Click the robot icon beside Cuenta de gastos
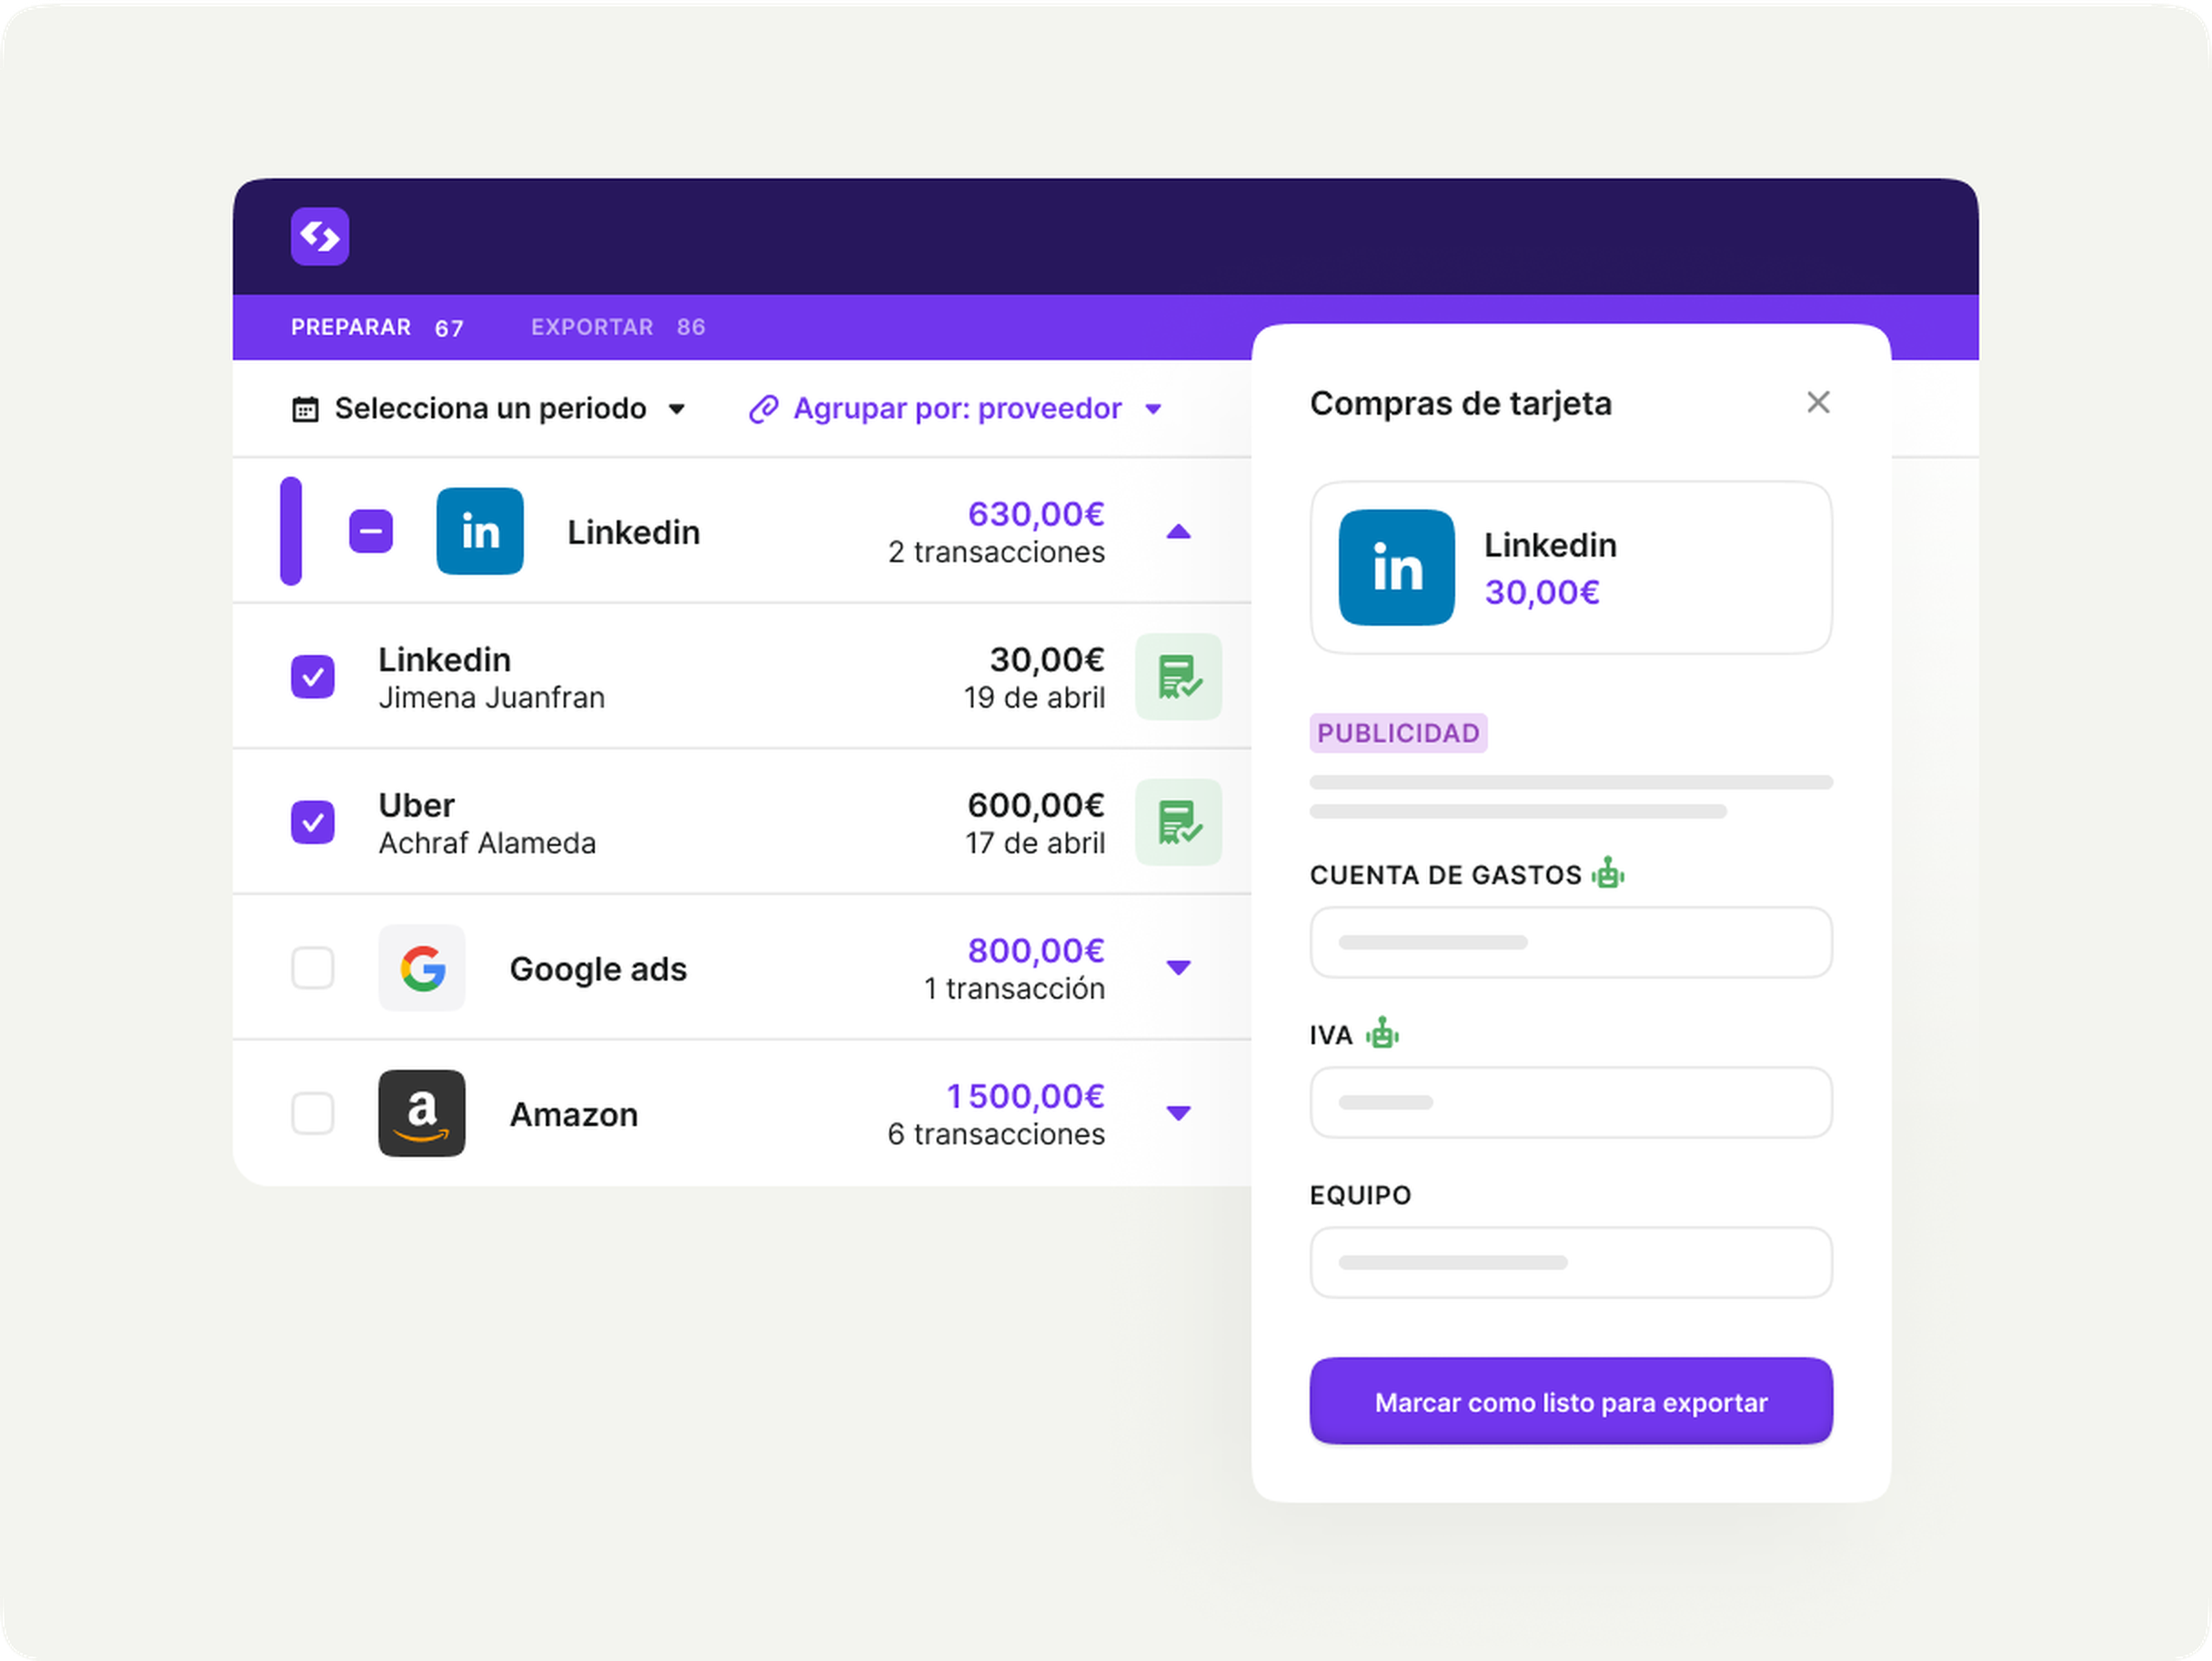Screen dimensions: 2212x1661 click(1608, 873)
